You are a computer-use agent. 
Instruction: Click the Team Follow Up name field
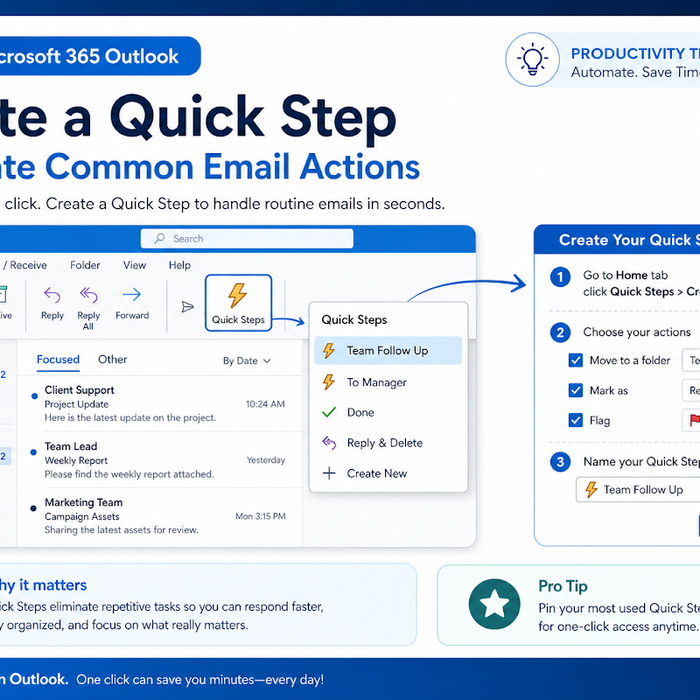638,490
